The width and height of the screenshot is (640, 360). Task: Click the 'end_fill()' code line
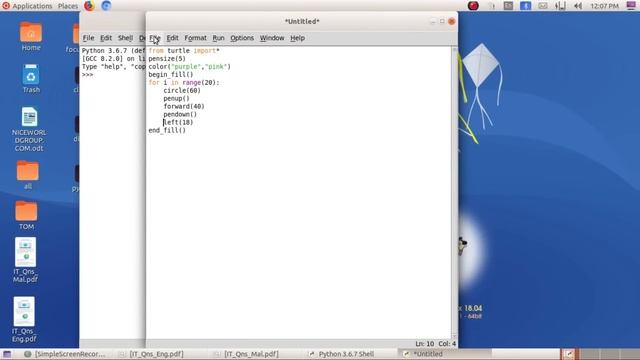point(167,130)
